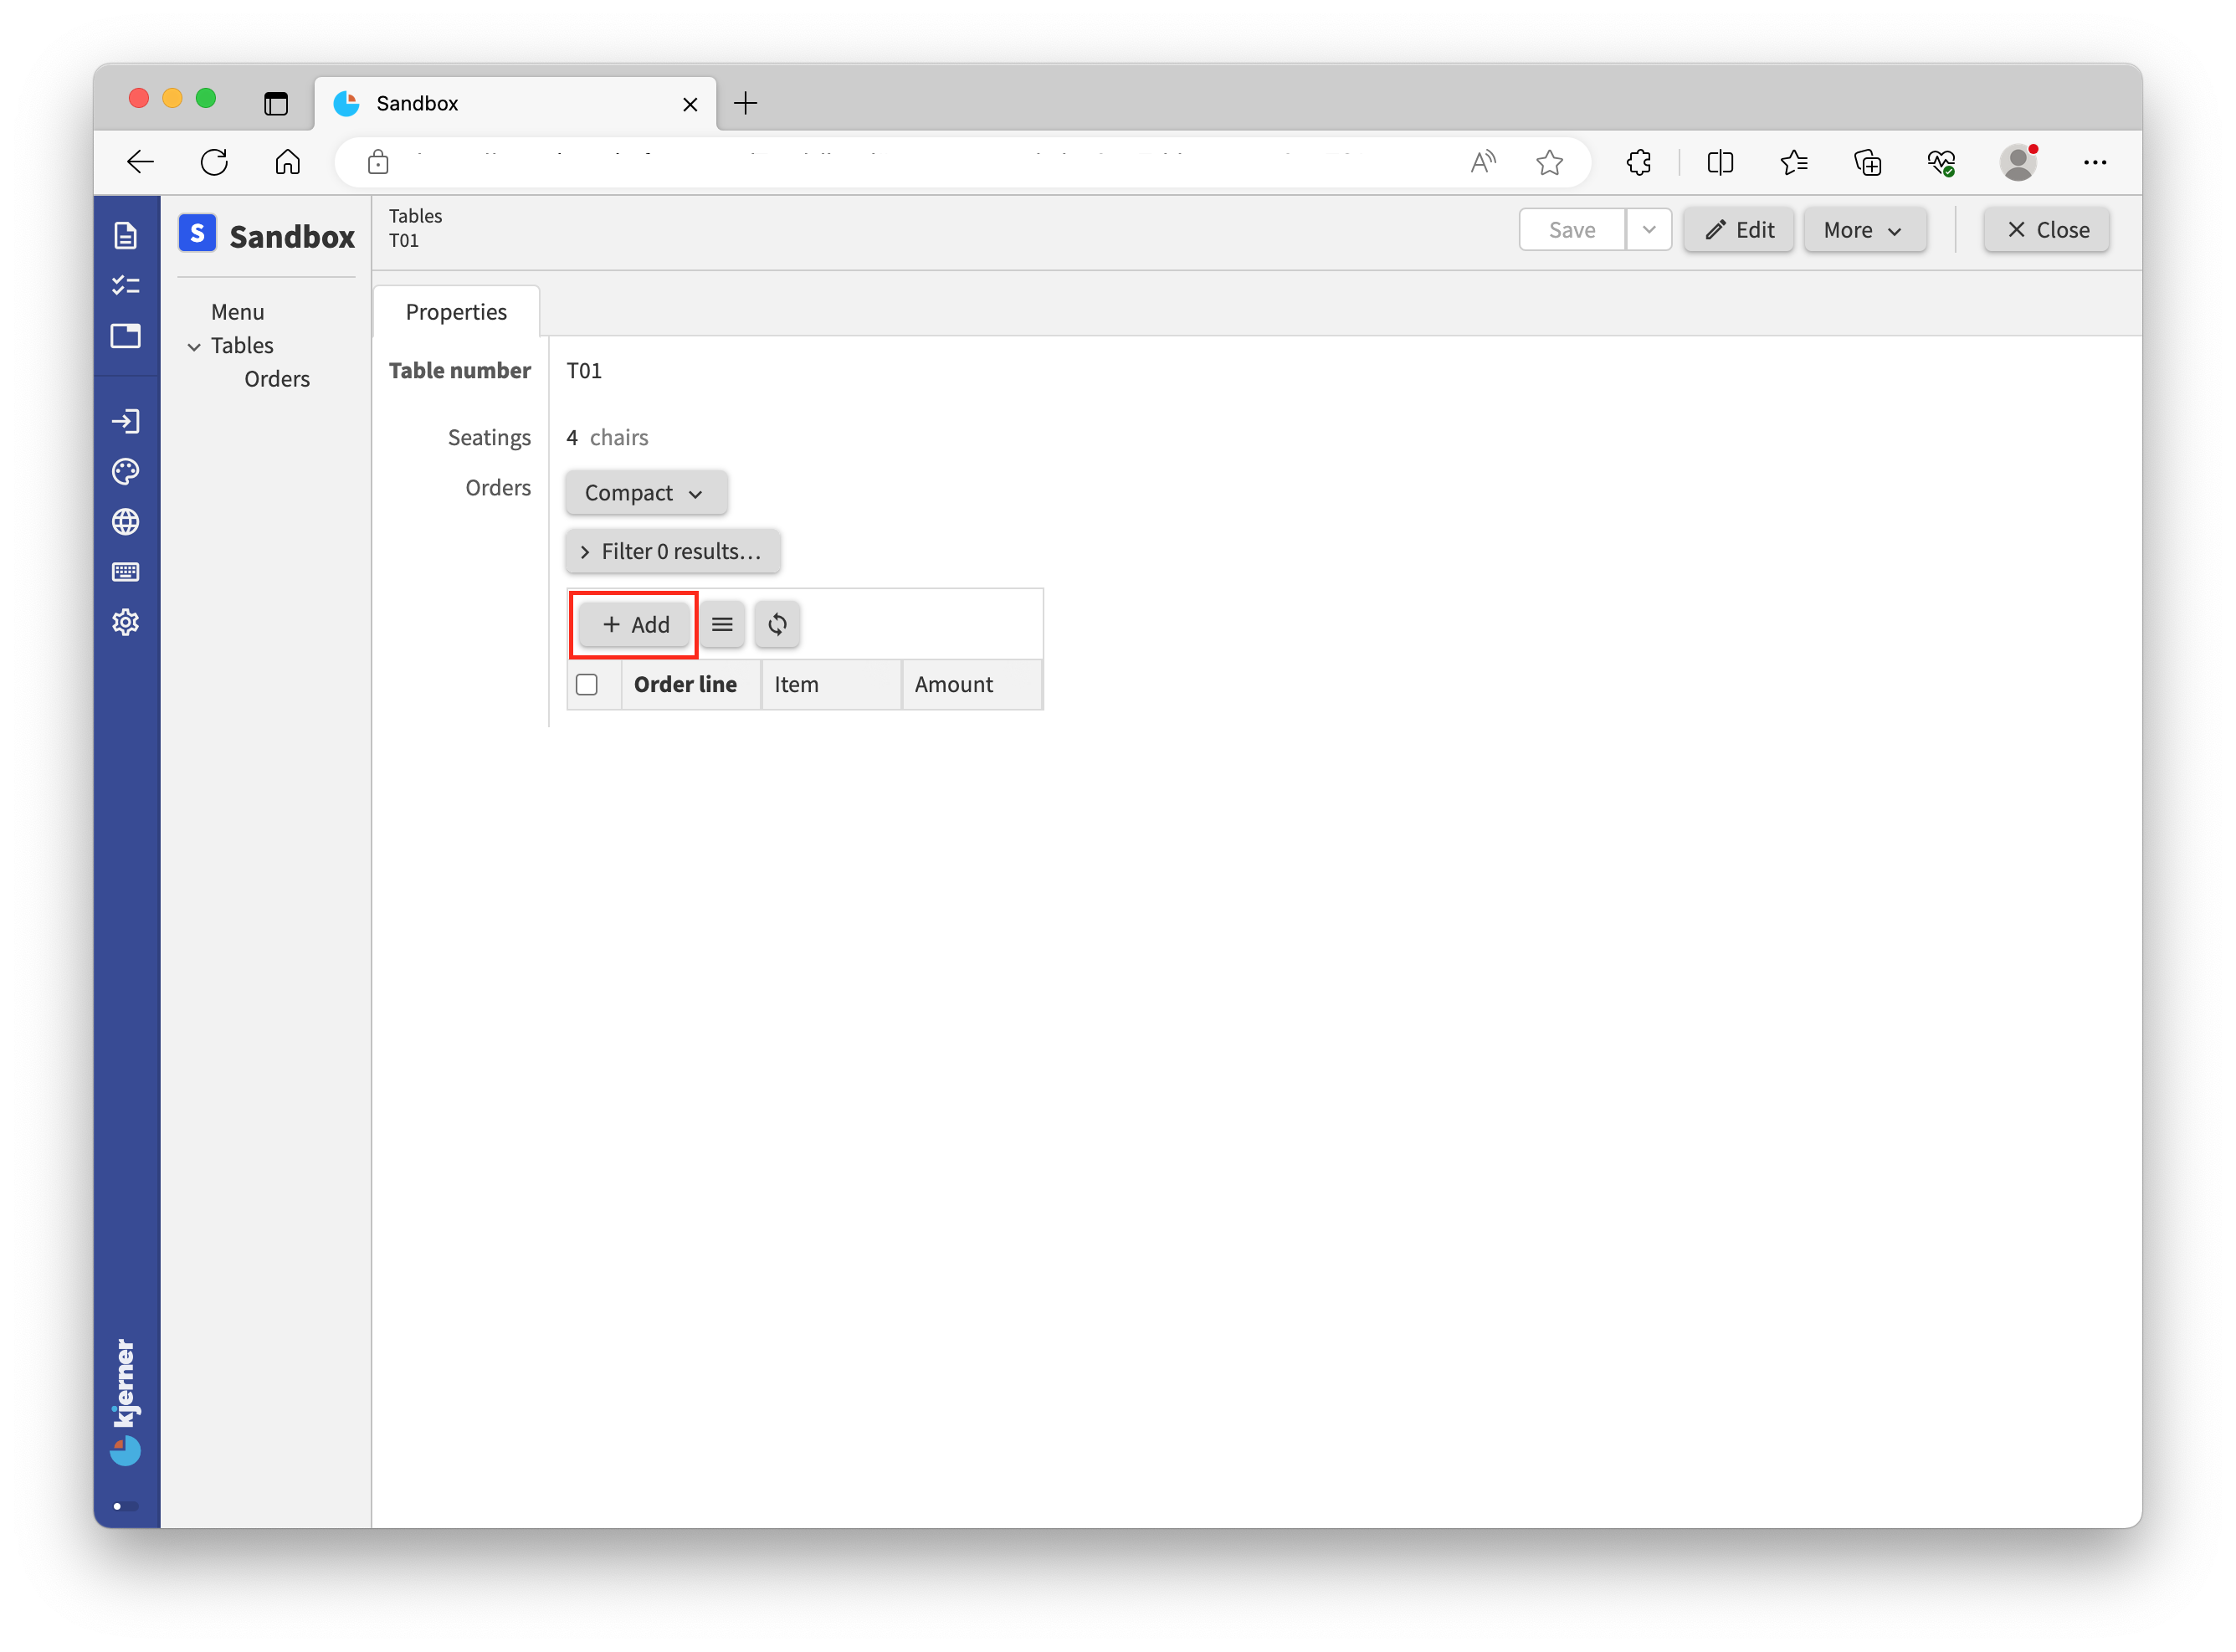Click the Add button for Orders
This screenshot has height=1652, width=2236.
click(633, 623)
